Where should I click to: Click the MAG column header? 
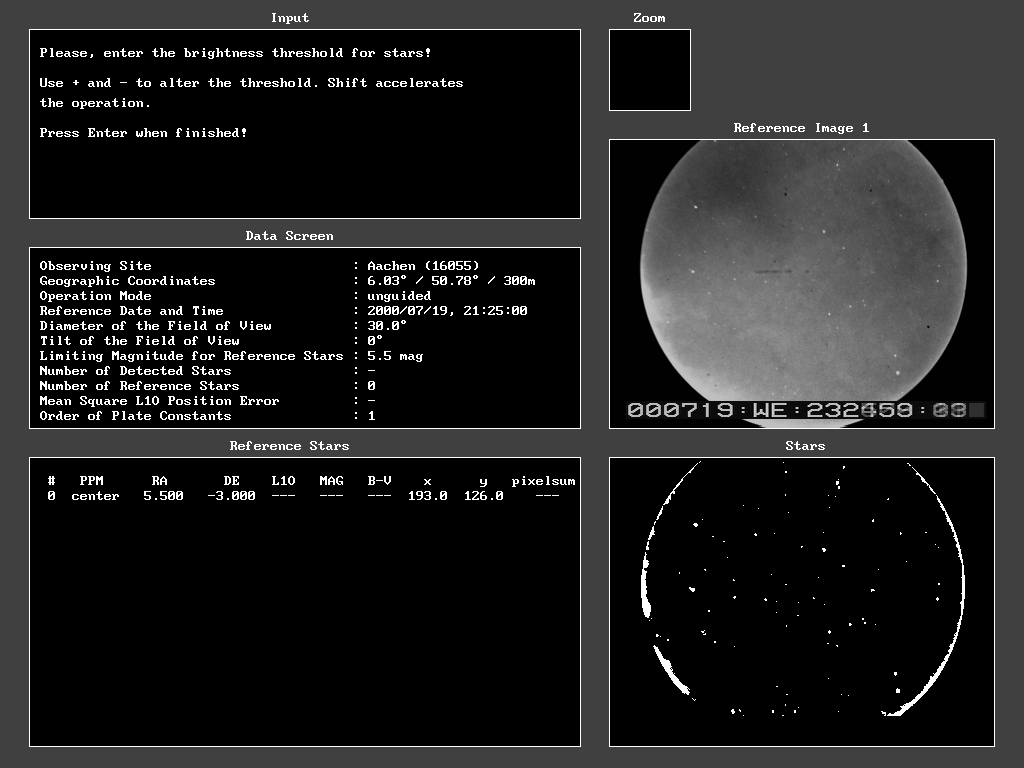331,481
